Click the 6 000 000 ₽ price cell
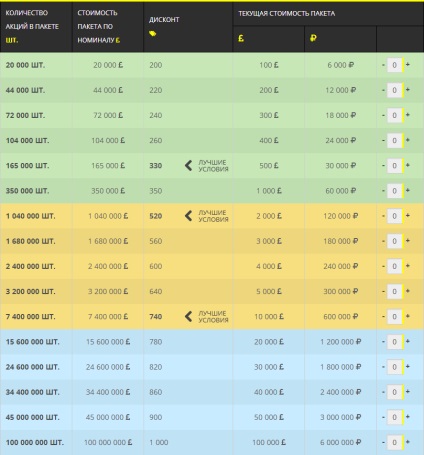 (340, 442)
